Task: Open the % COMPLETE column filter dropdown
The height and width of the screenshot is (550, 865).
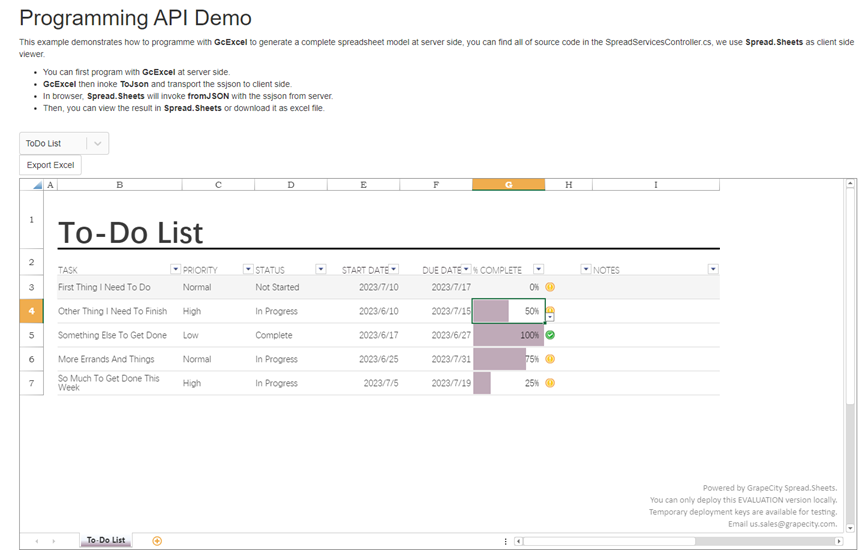Action: (x=538, y=269)
